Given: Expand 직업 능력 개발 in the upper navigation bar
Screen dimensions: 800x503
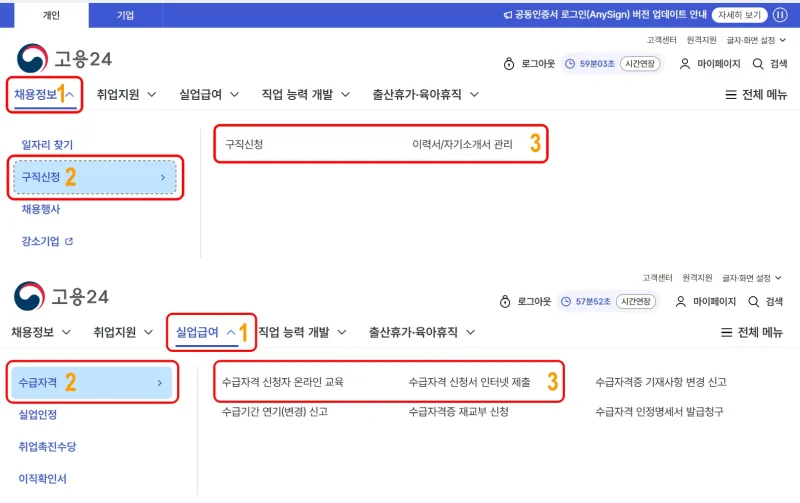Looking at the screenshot, I should [306, 94].
